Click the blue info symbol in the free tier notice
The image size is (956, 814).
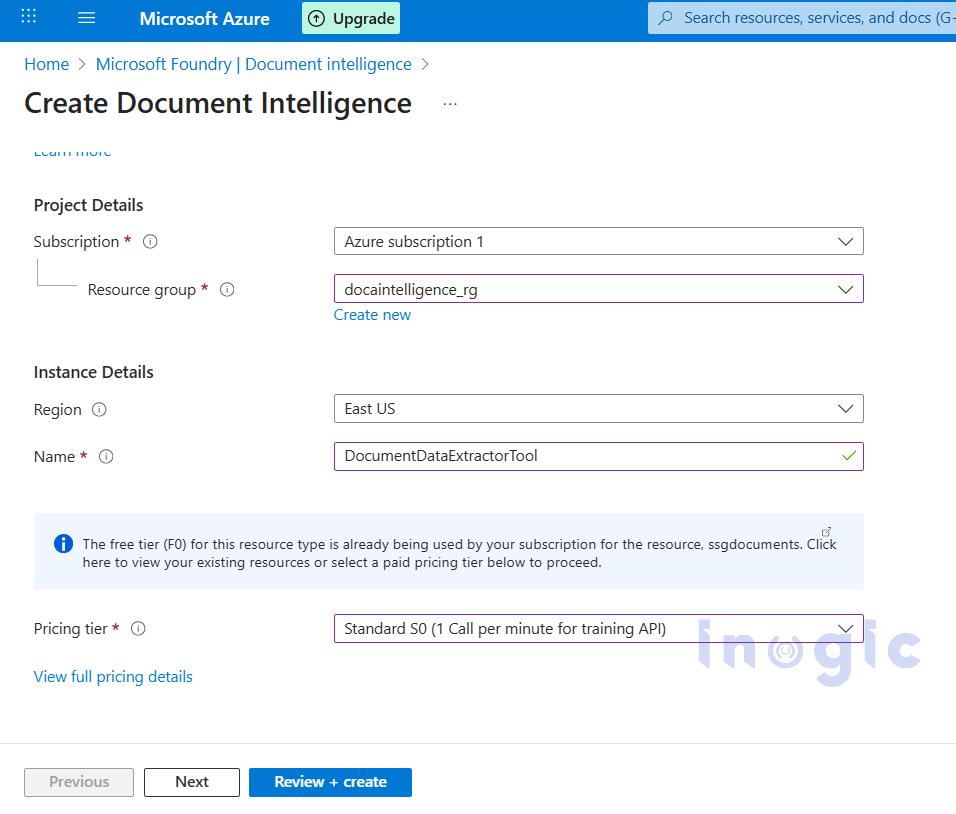point(63,543)
